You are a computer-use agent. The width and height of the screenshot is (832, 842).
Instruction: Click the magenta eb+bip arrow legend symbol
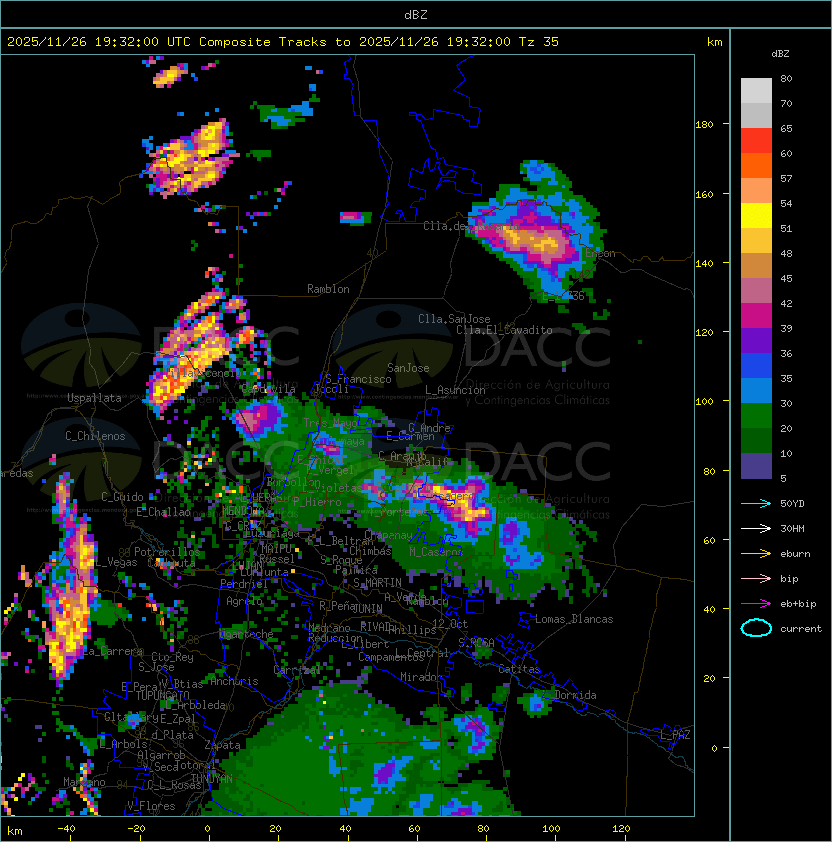(756, 604)
